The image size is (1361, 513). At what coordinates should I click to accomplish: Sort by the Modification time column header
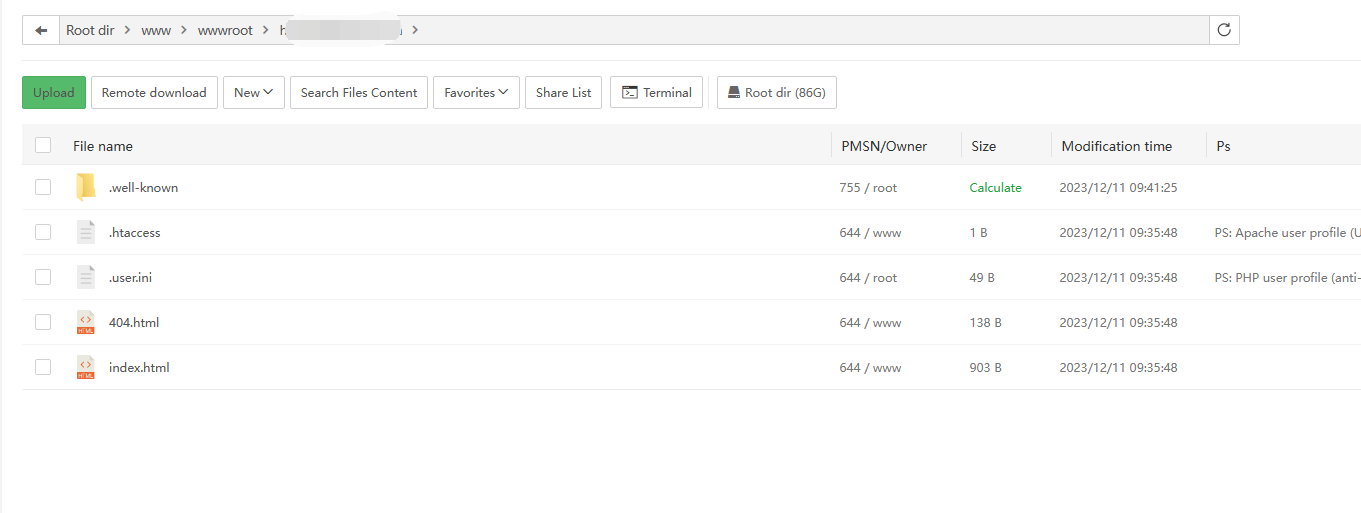point(1116,146)
